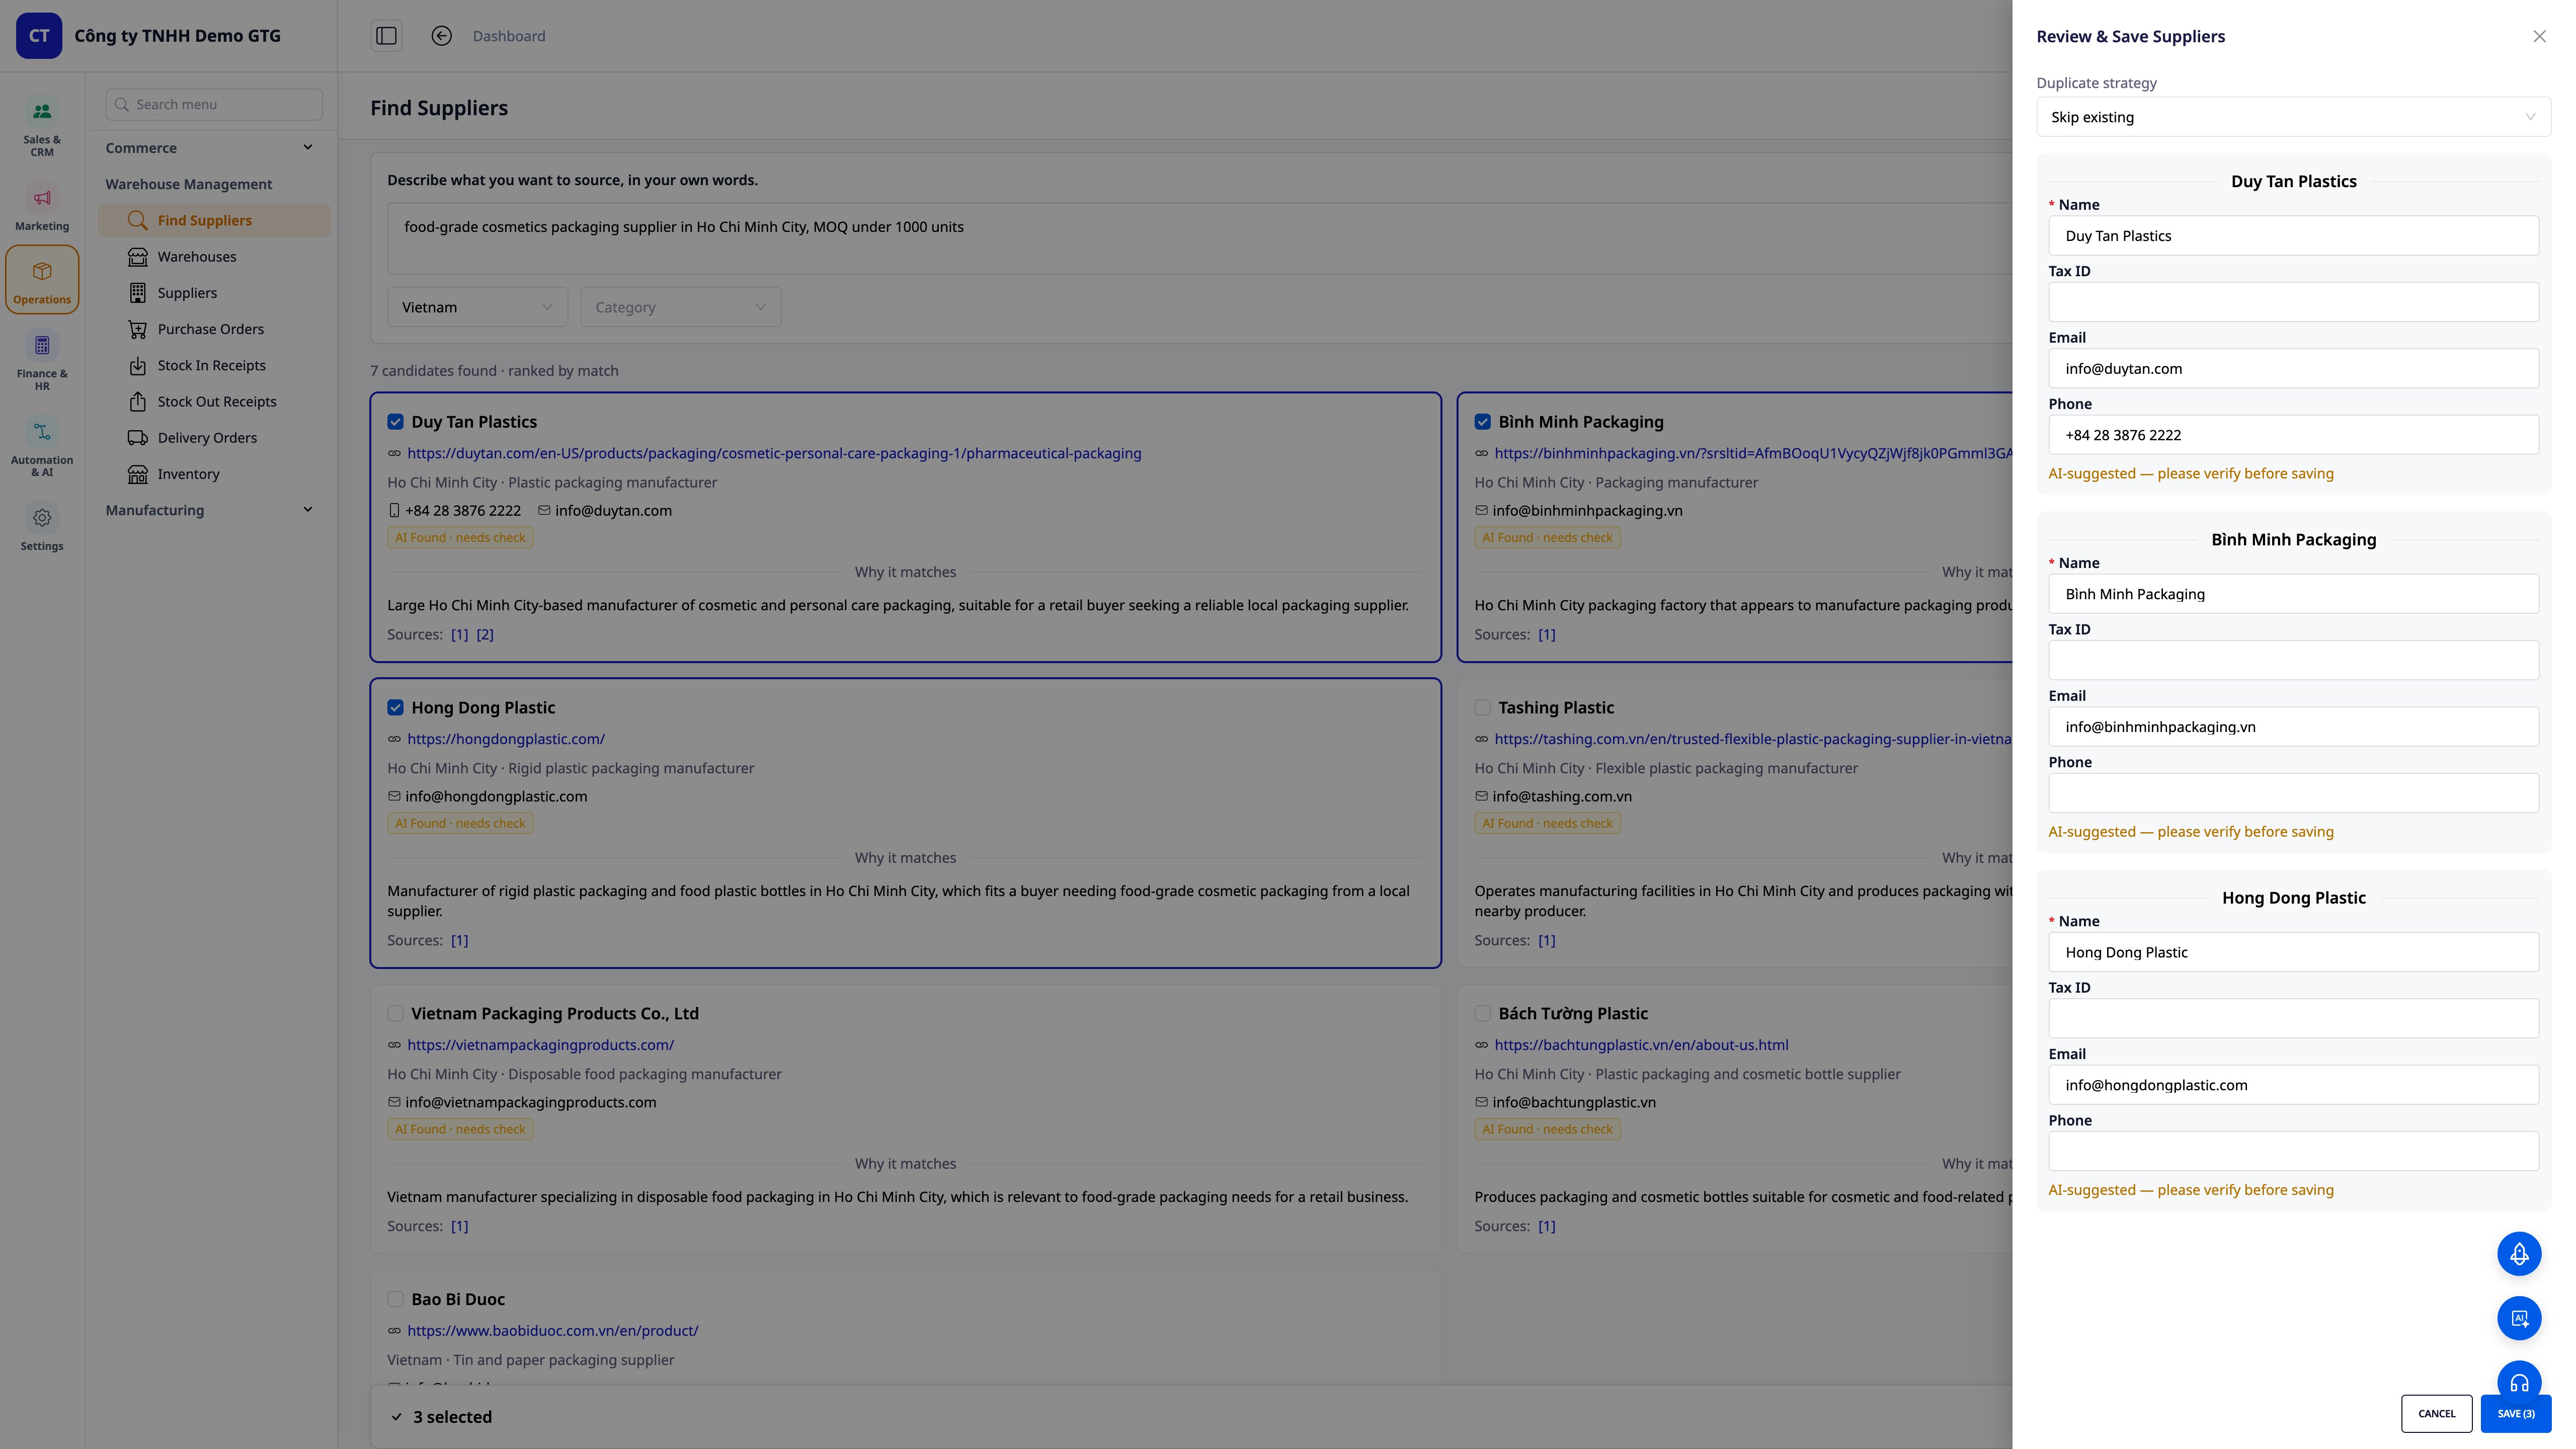2576x1449 pixels.
Task: Click the Hong Dong Plastic Name field
Action: pyautogui.click(x=2293, y=952)
